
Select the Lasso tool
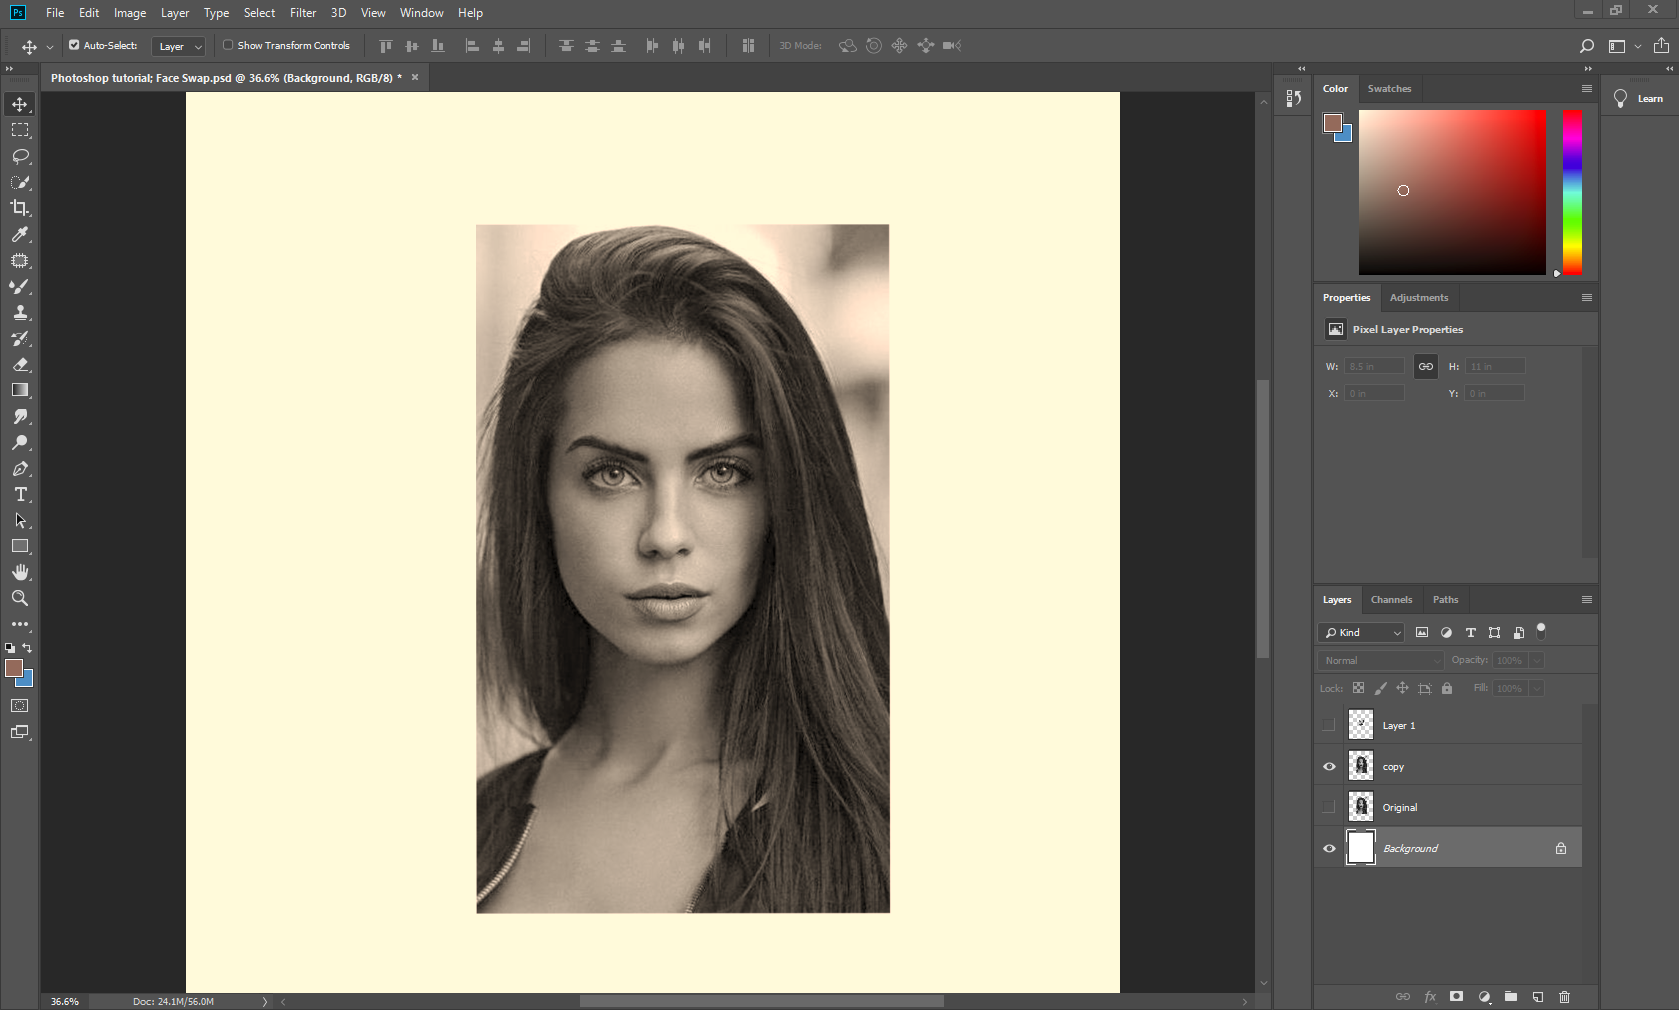pyautogui.click(x=20, y=156)
